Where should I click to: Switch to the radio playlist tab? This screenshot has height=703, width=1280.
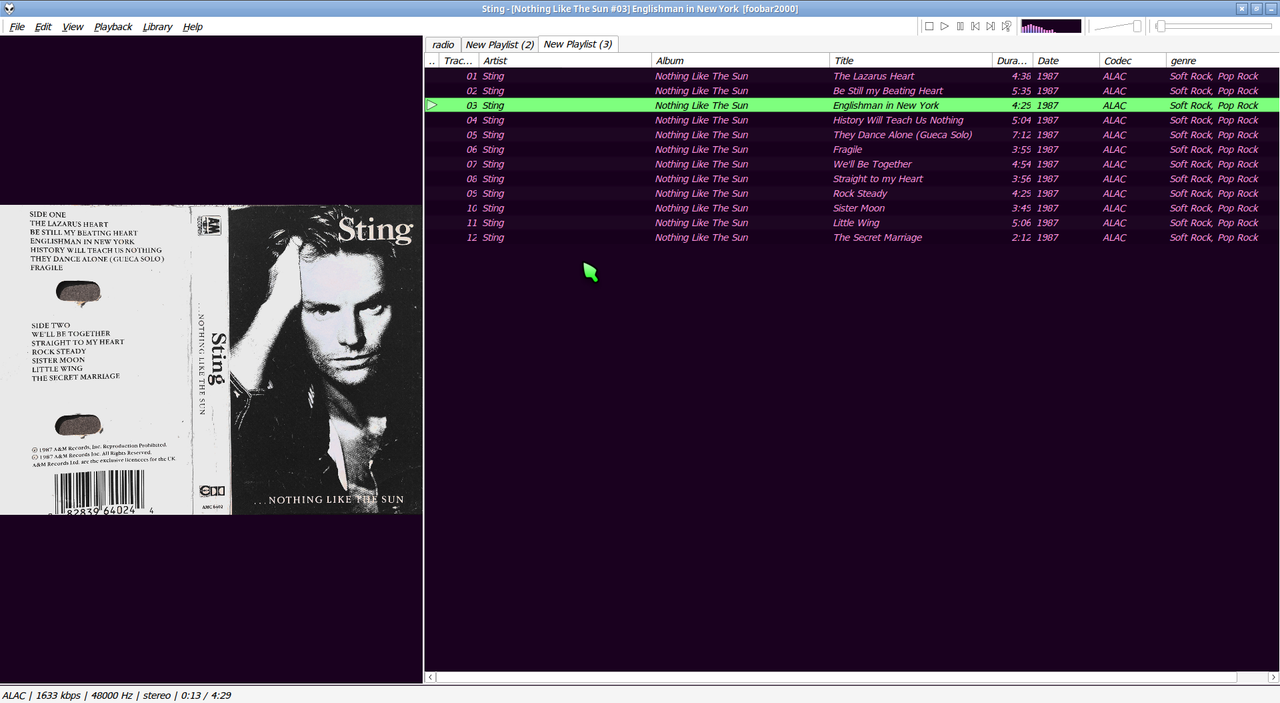point(443,44)
